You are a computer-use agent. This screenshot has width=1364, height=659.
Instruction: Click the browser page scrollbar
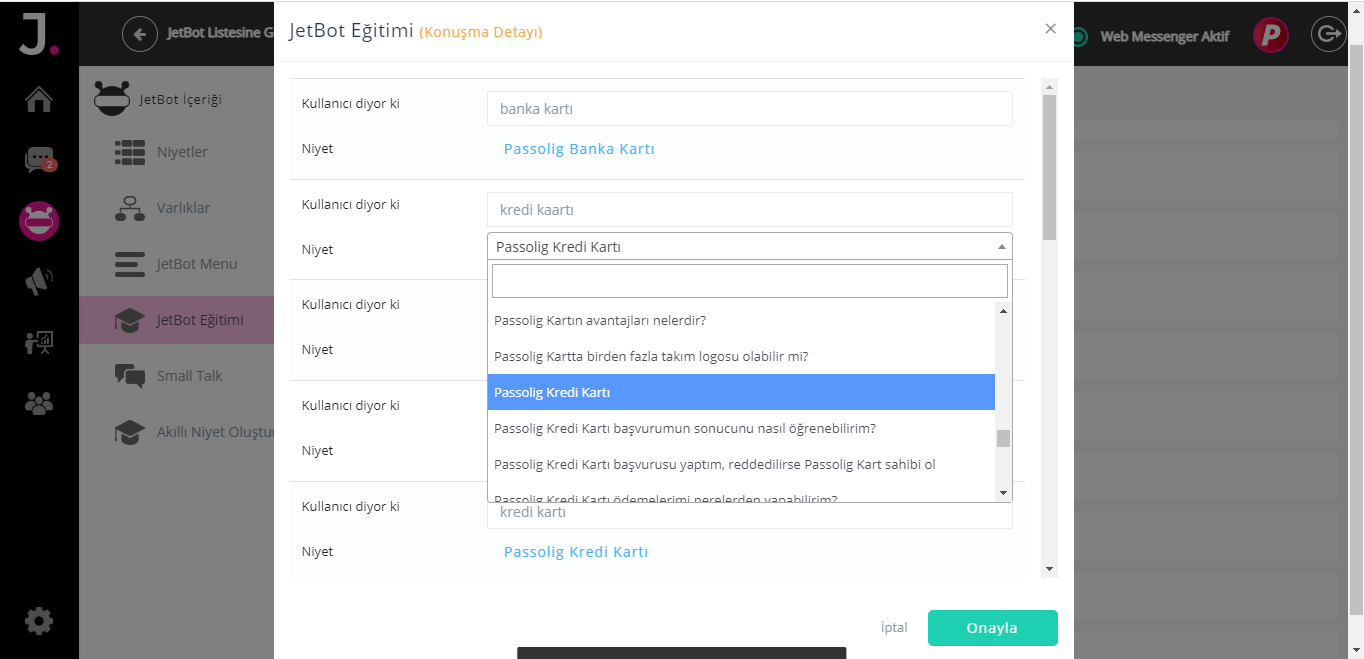[1357, 330]
